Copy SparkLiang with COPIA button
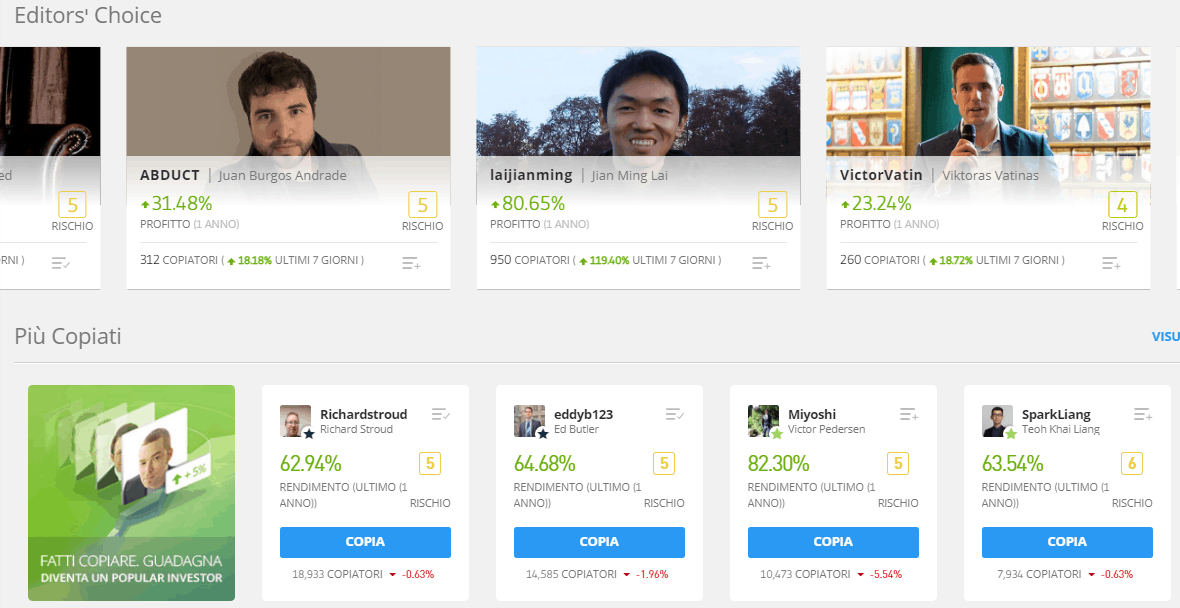Screen dimensions: 1180x608 (1067, 542)
